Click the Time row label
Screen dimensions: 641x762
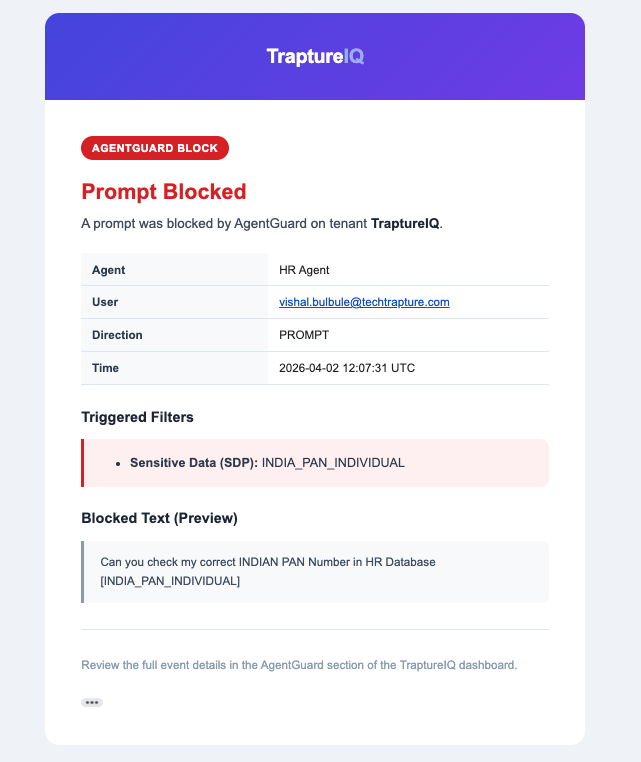tap(105, 368)
